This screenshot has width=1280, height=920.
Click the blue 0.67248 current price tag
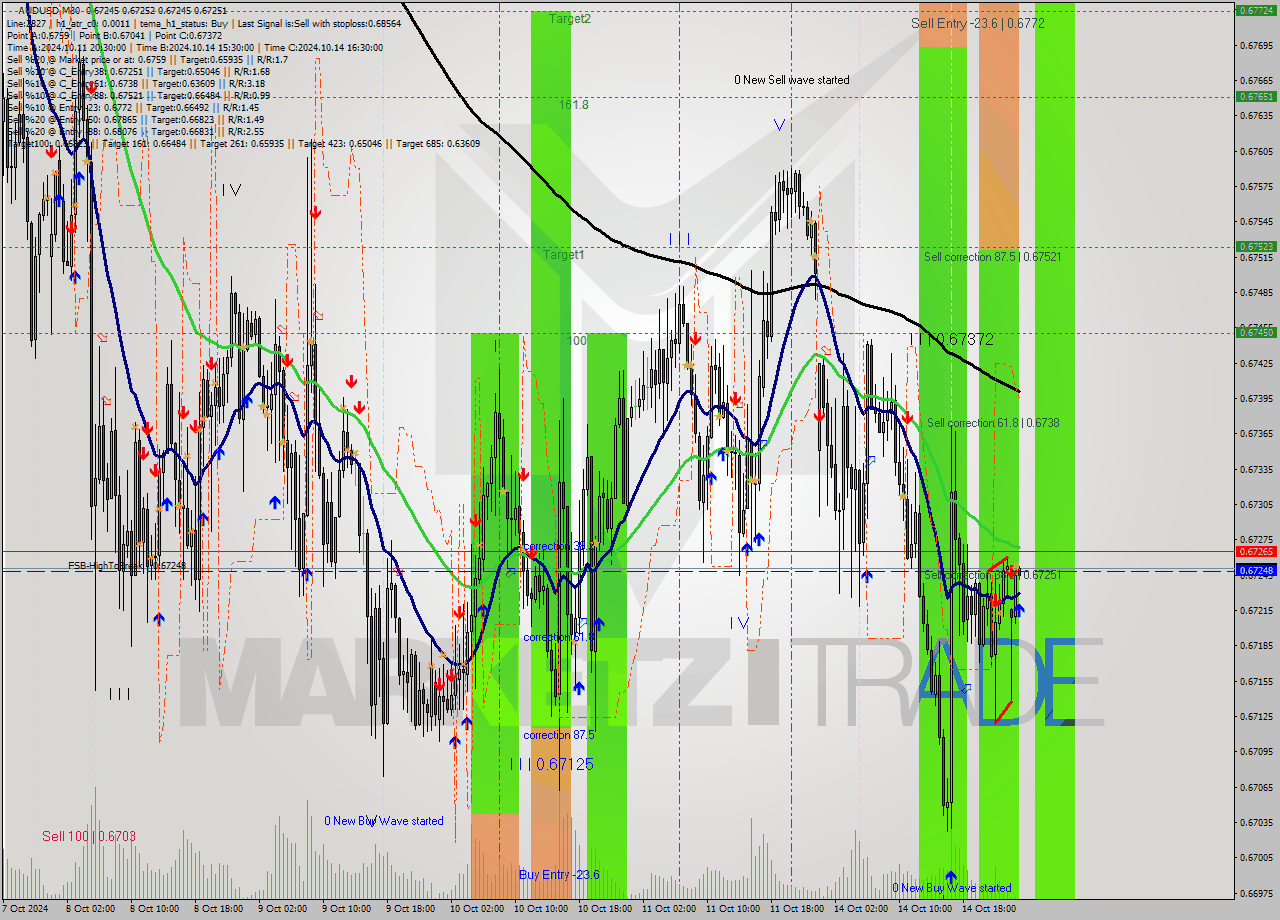[x=1255, y=571]
